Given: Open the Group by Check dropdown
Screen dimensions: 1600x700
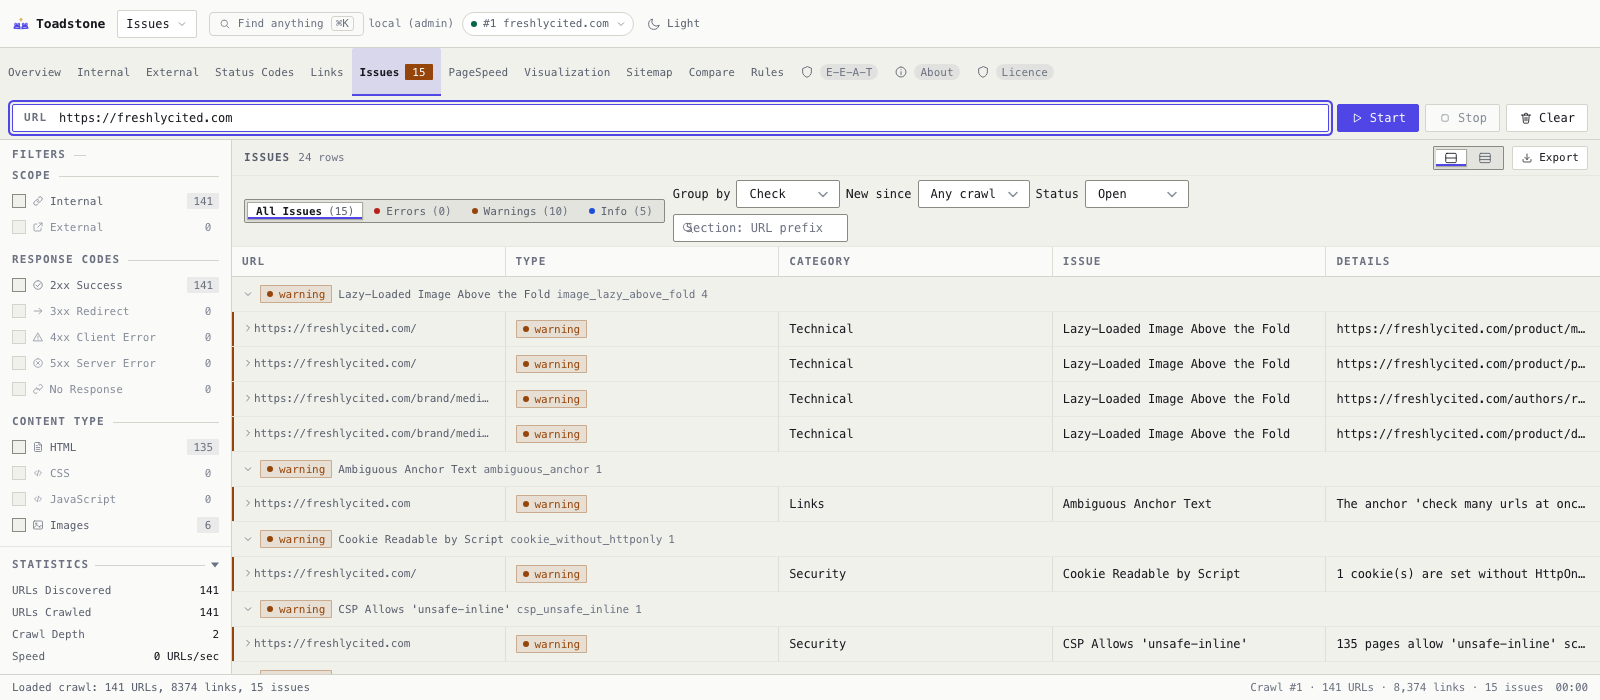Looking at the screenshot, I should (788, 194).
